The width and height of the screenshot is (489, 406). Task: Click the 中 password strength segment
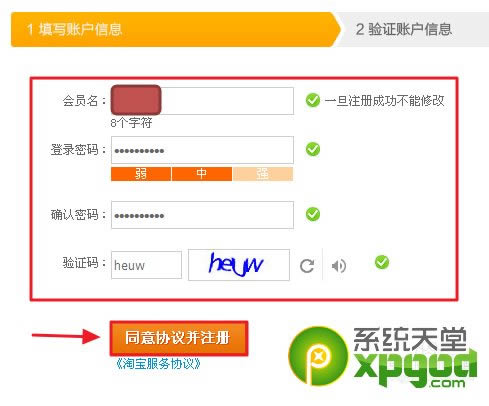pyautogui.click(x=202, y=174)
